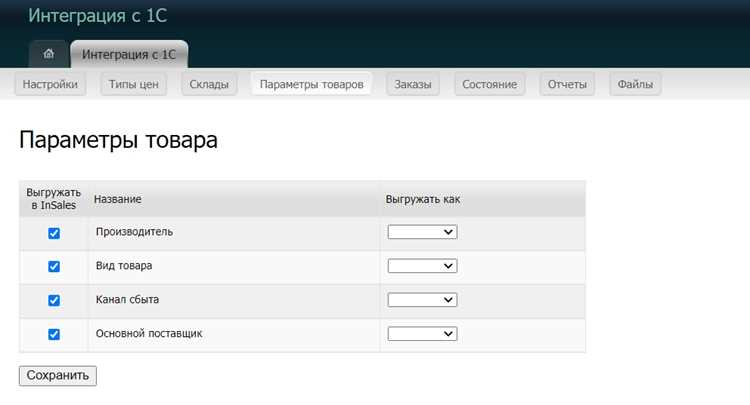Open Основной поставщик export-as dropdown
The height and width of the screenshot is (405, 750).
point(422,334)
